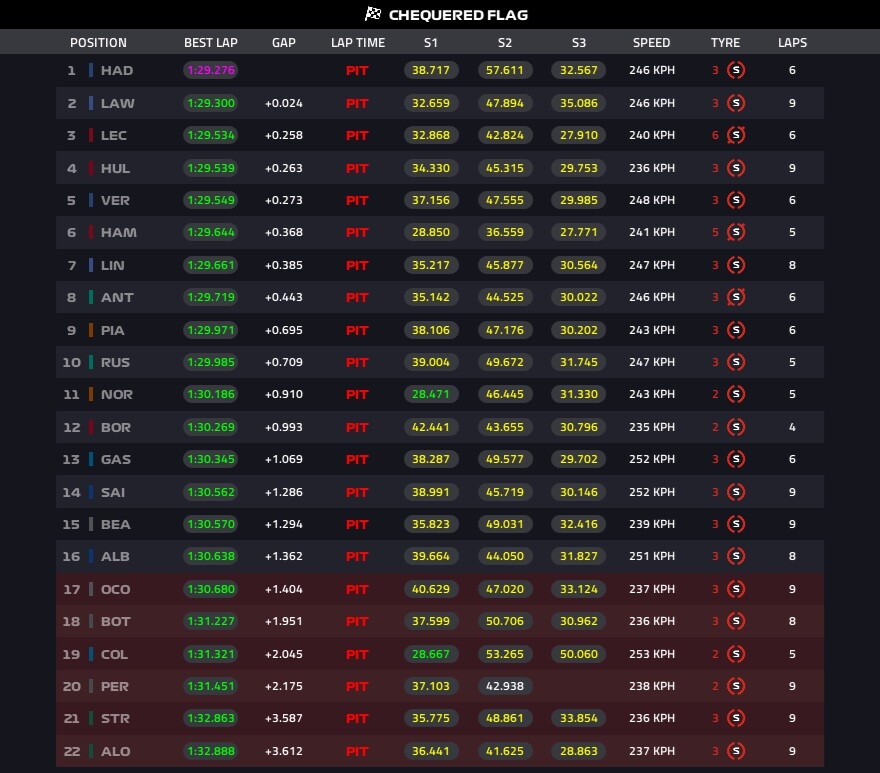Click VER's blue team color bar
Viewport: 880px width, 773px height.
coord(91,200)
